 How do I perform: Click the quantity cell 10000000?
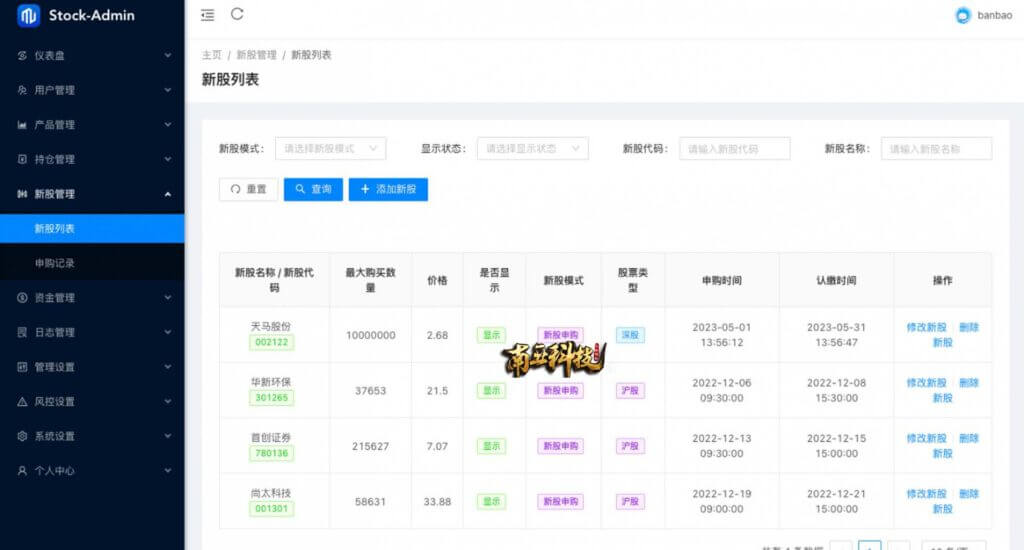370,335
